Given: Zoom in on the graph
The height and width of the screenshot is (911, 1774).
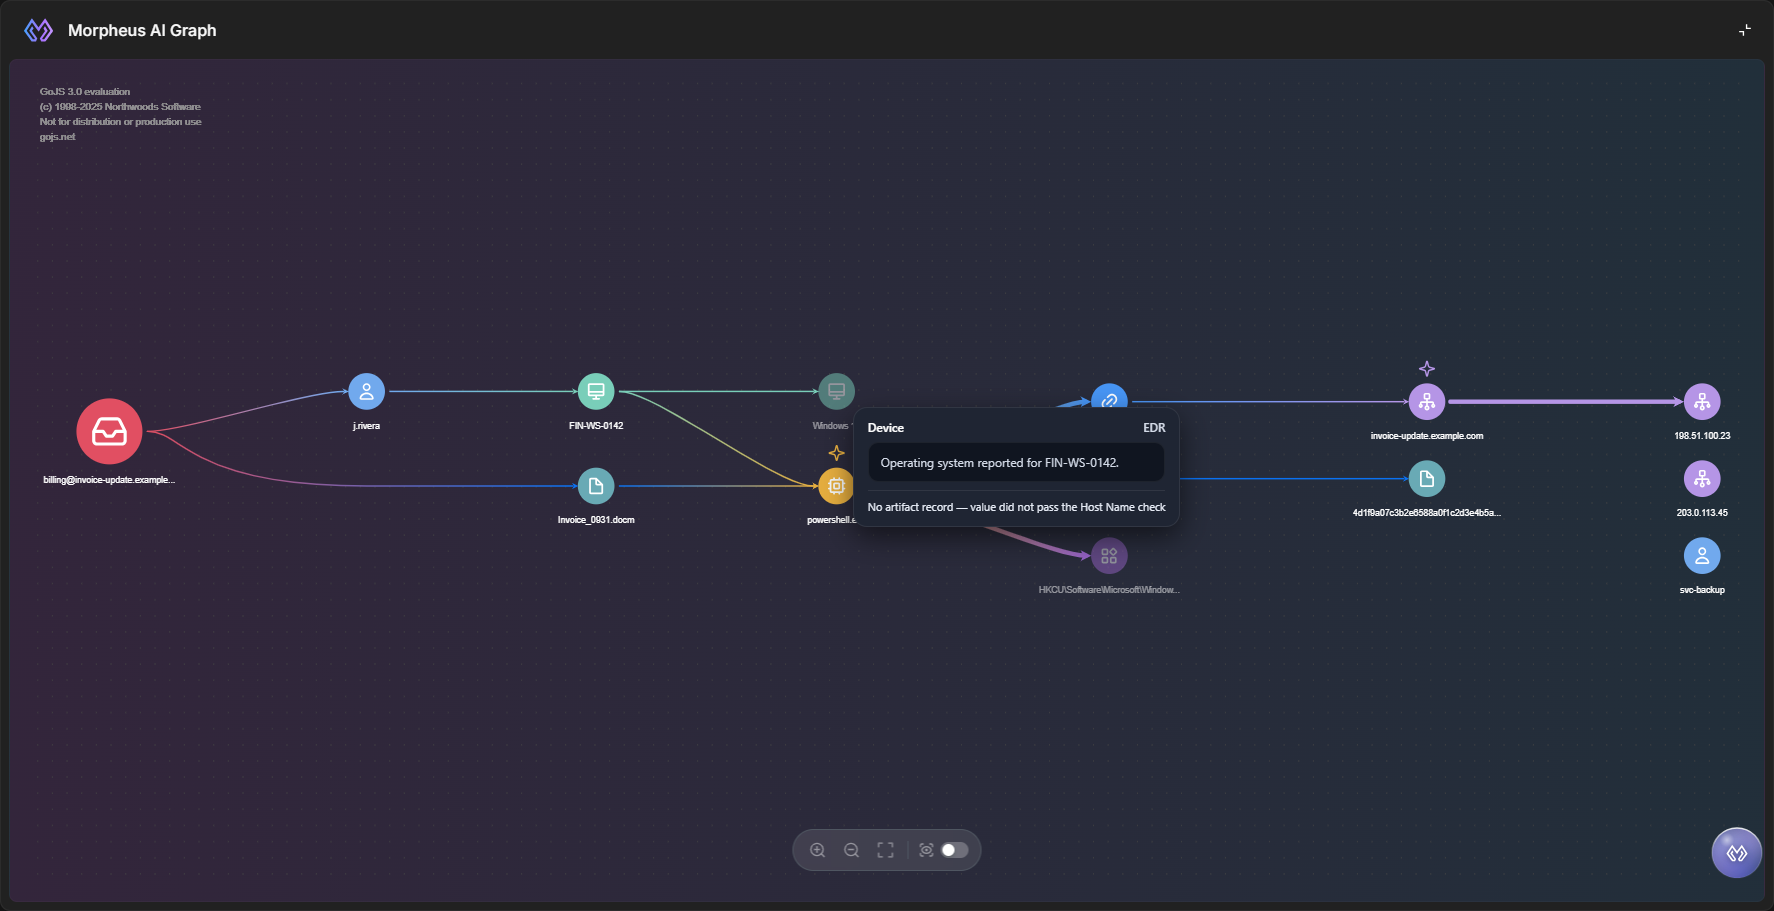Looking at the screenshot, I should [x=818, y=850].
